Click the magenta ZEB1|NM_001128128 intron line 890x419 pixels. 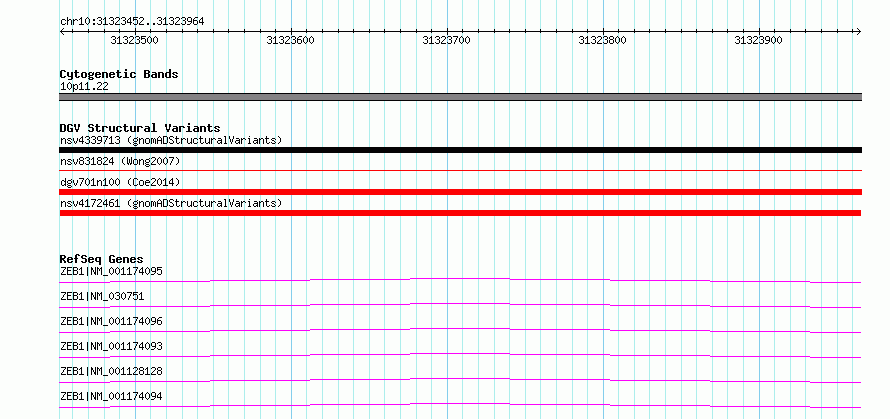tap(461, 380)
